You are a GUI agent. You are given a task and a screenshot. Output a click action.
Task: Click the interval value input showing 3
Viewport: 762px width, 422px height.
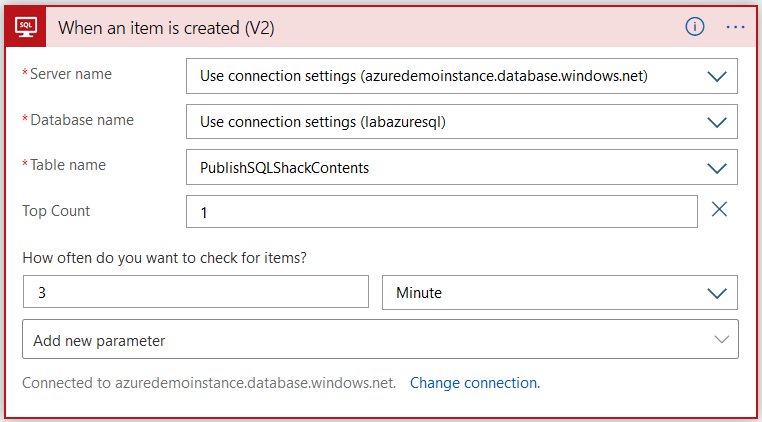(195, 293)
